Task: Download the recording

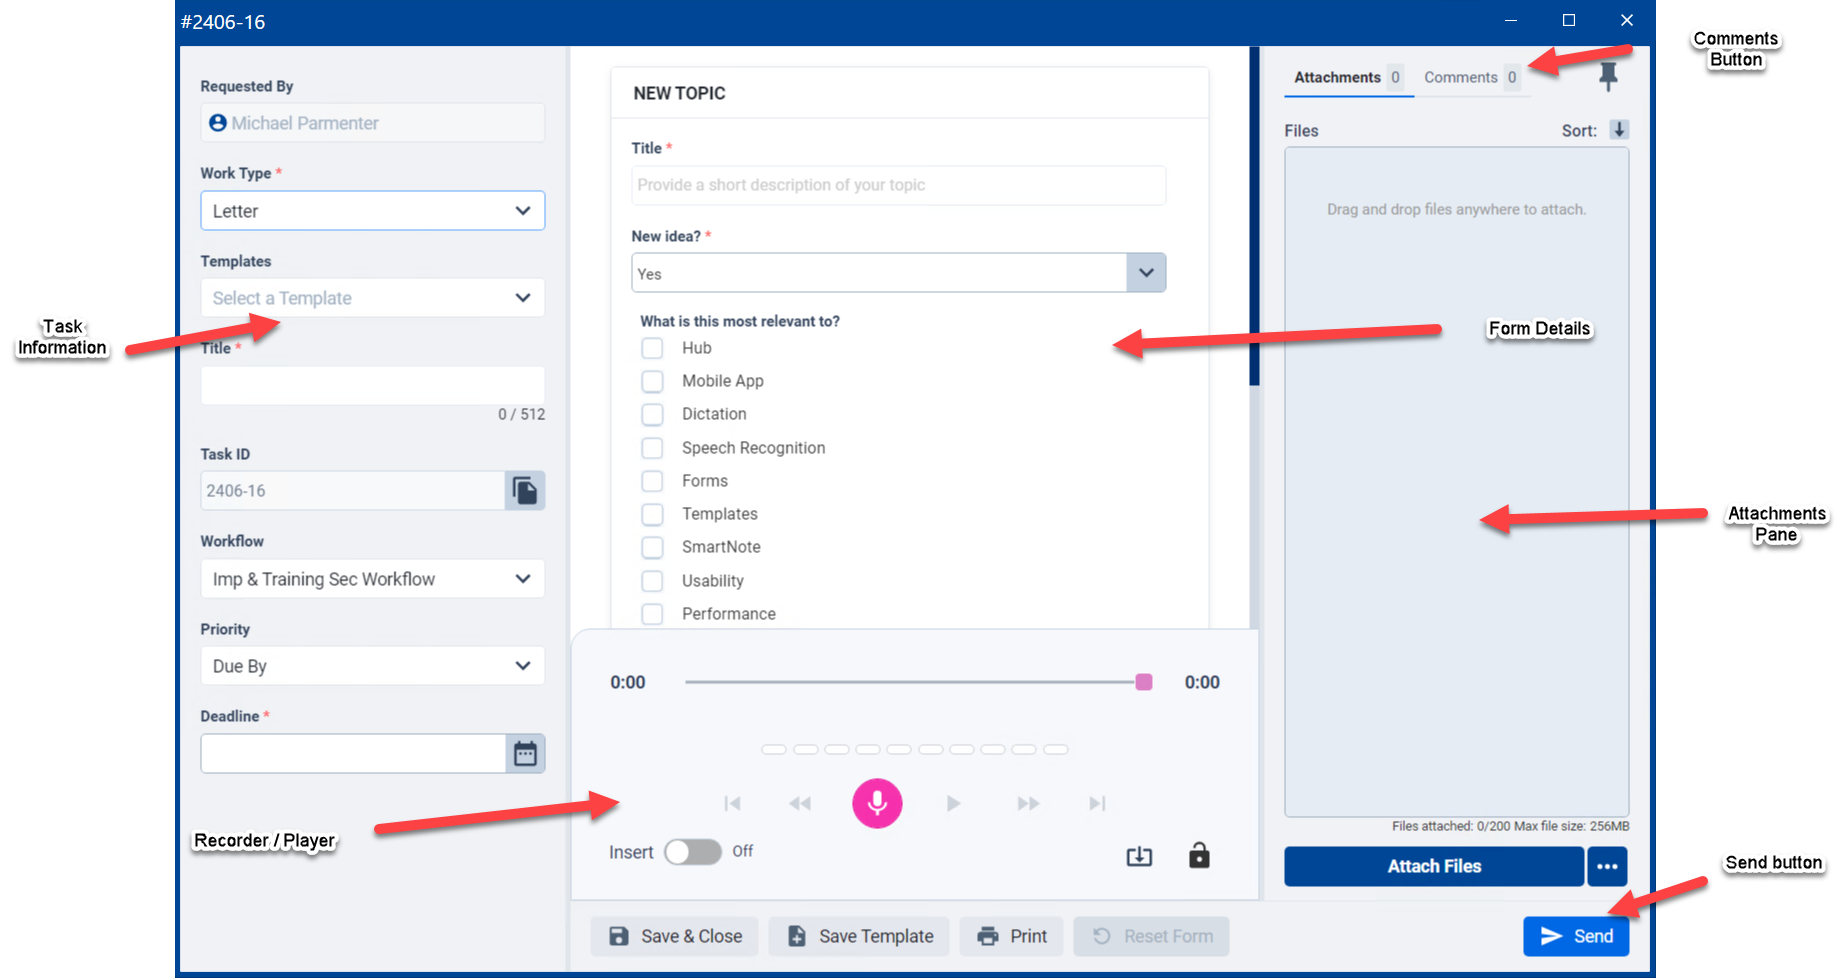Action: click(x=1139, y=855)
